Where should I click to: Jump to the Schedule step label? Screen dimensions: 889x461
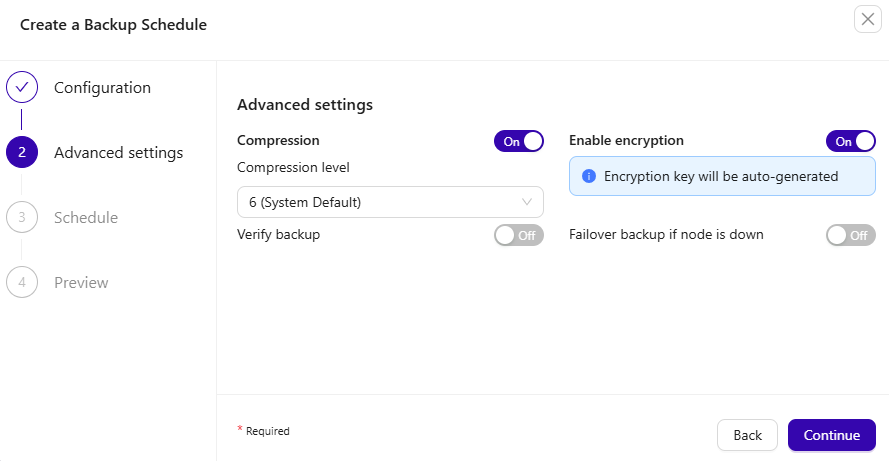pyautogui.click(x=86, y=217)
